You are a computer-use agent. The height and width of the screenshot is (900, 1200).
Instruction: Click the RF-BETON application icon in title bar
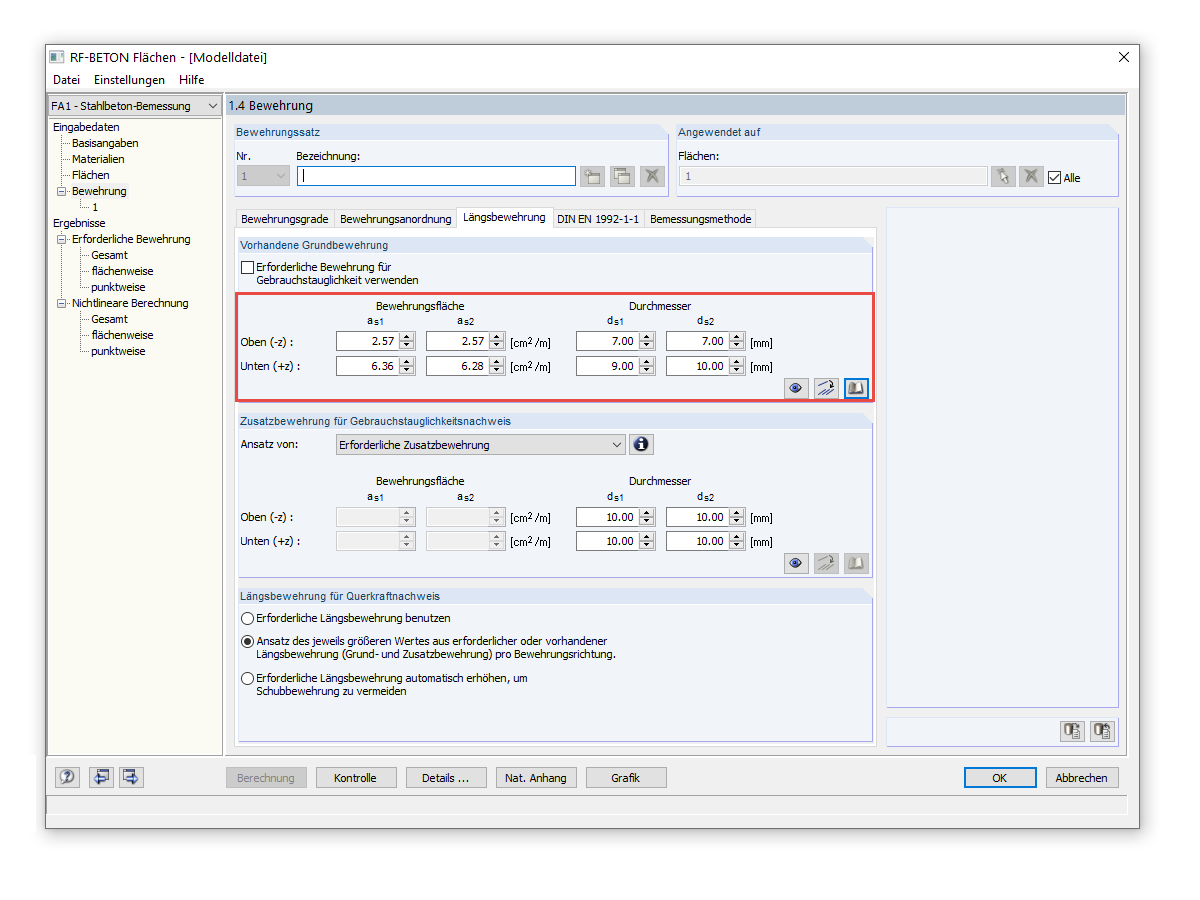pyautogui.click(x=58, y=57)
